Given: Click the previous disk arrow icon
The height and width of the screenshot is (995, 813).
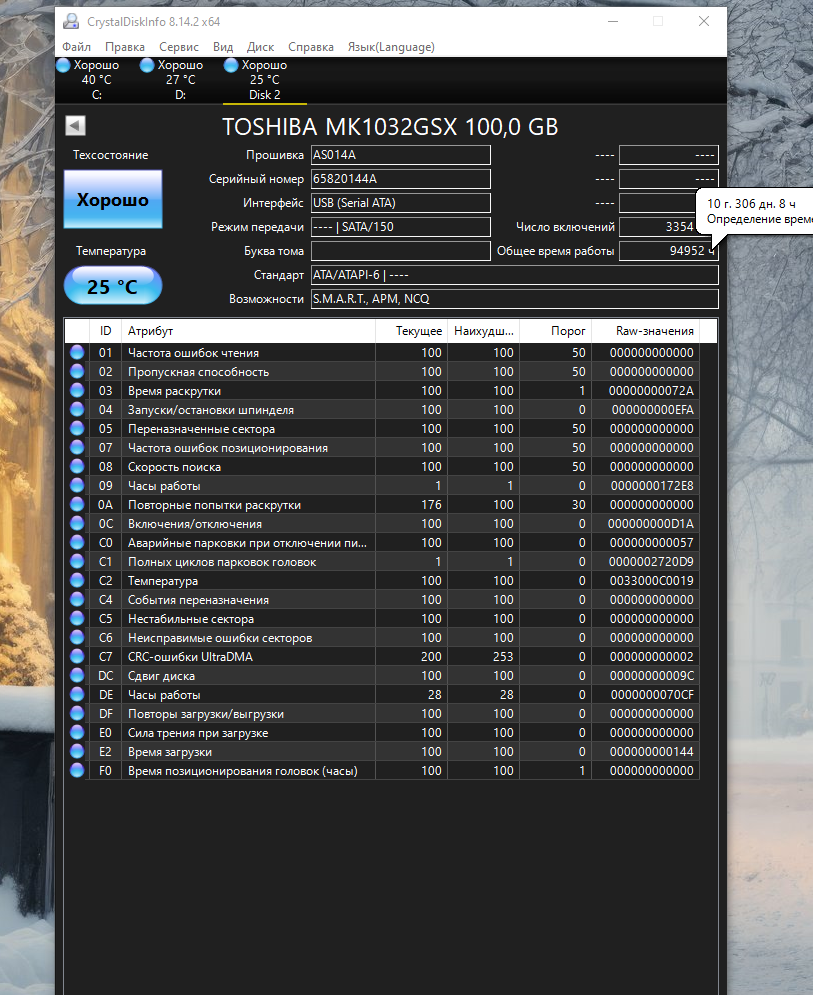Looking at the screenshot, I should [75, 125].
